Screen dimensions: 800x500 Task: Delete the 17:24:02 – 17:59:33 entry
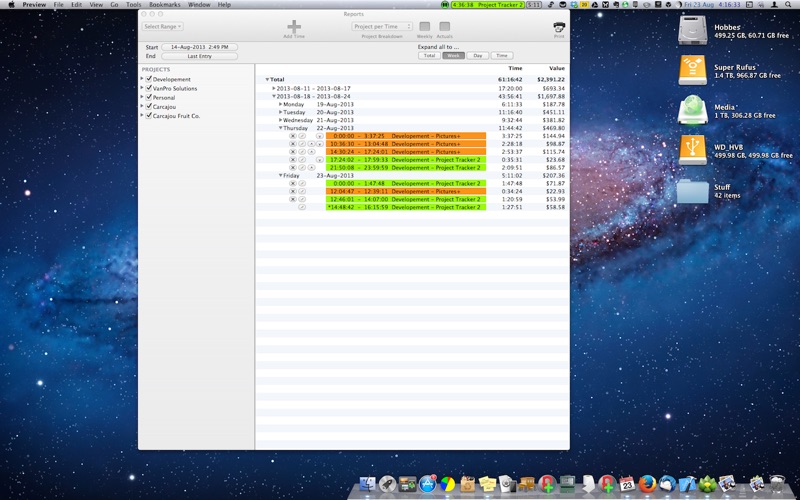coord(293,160)
